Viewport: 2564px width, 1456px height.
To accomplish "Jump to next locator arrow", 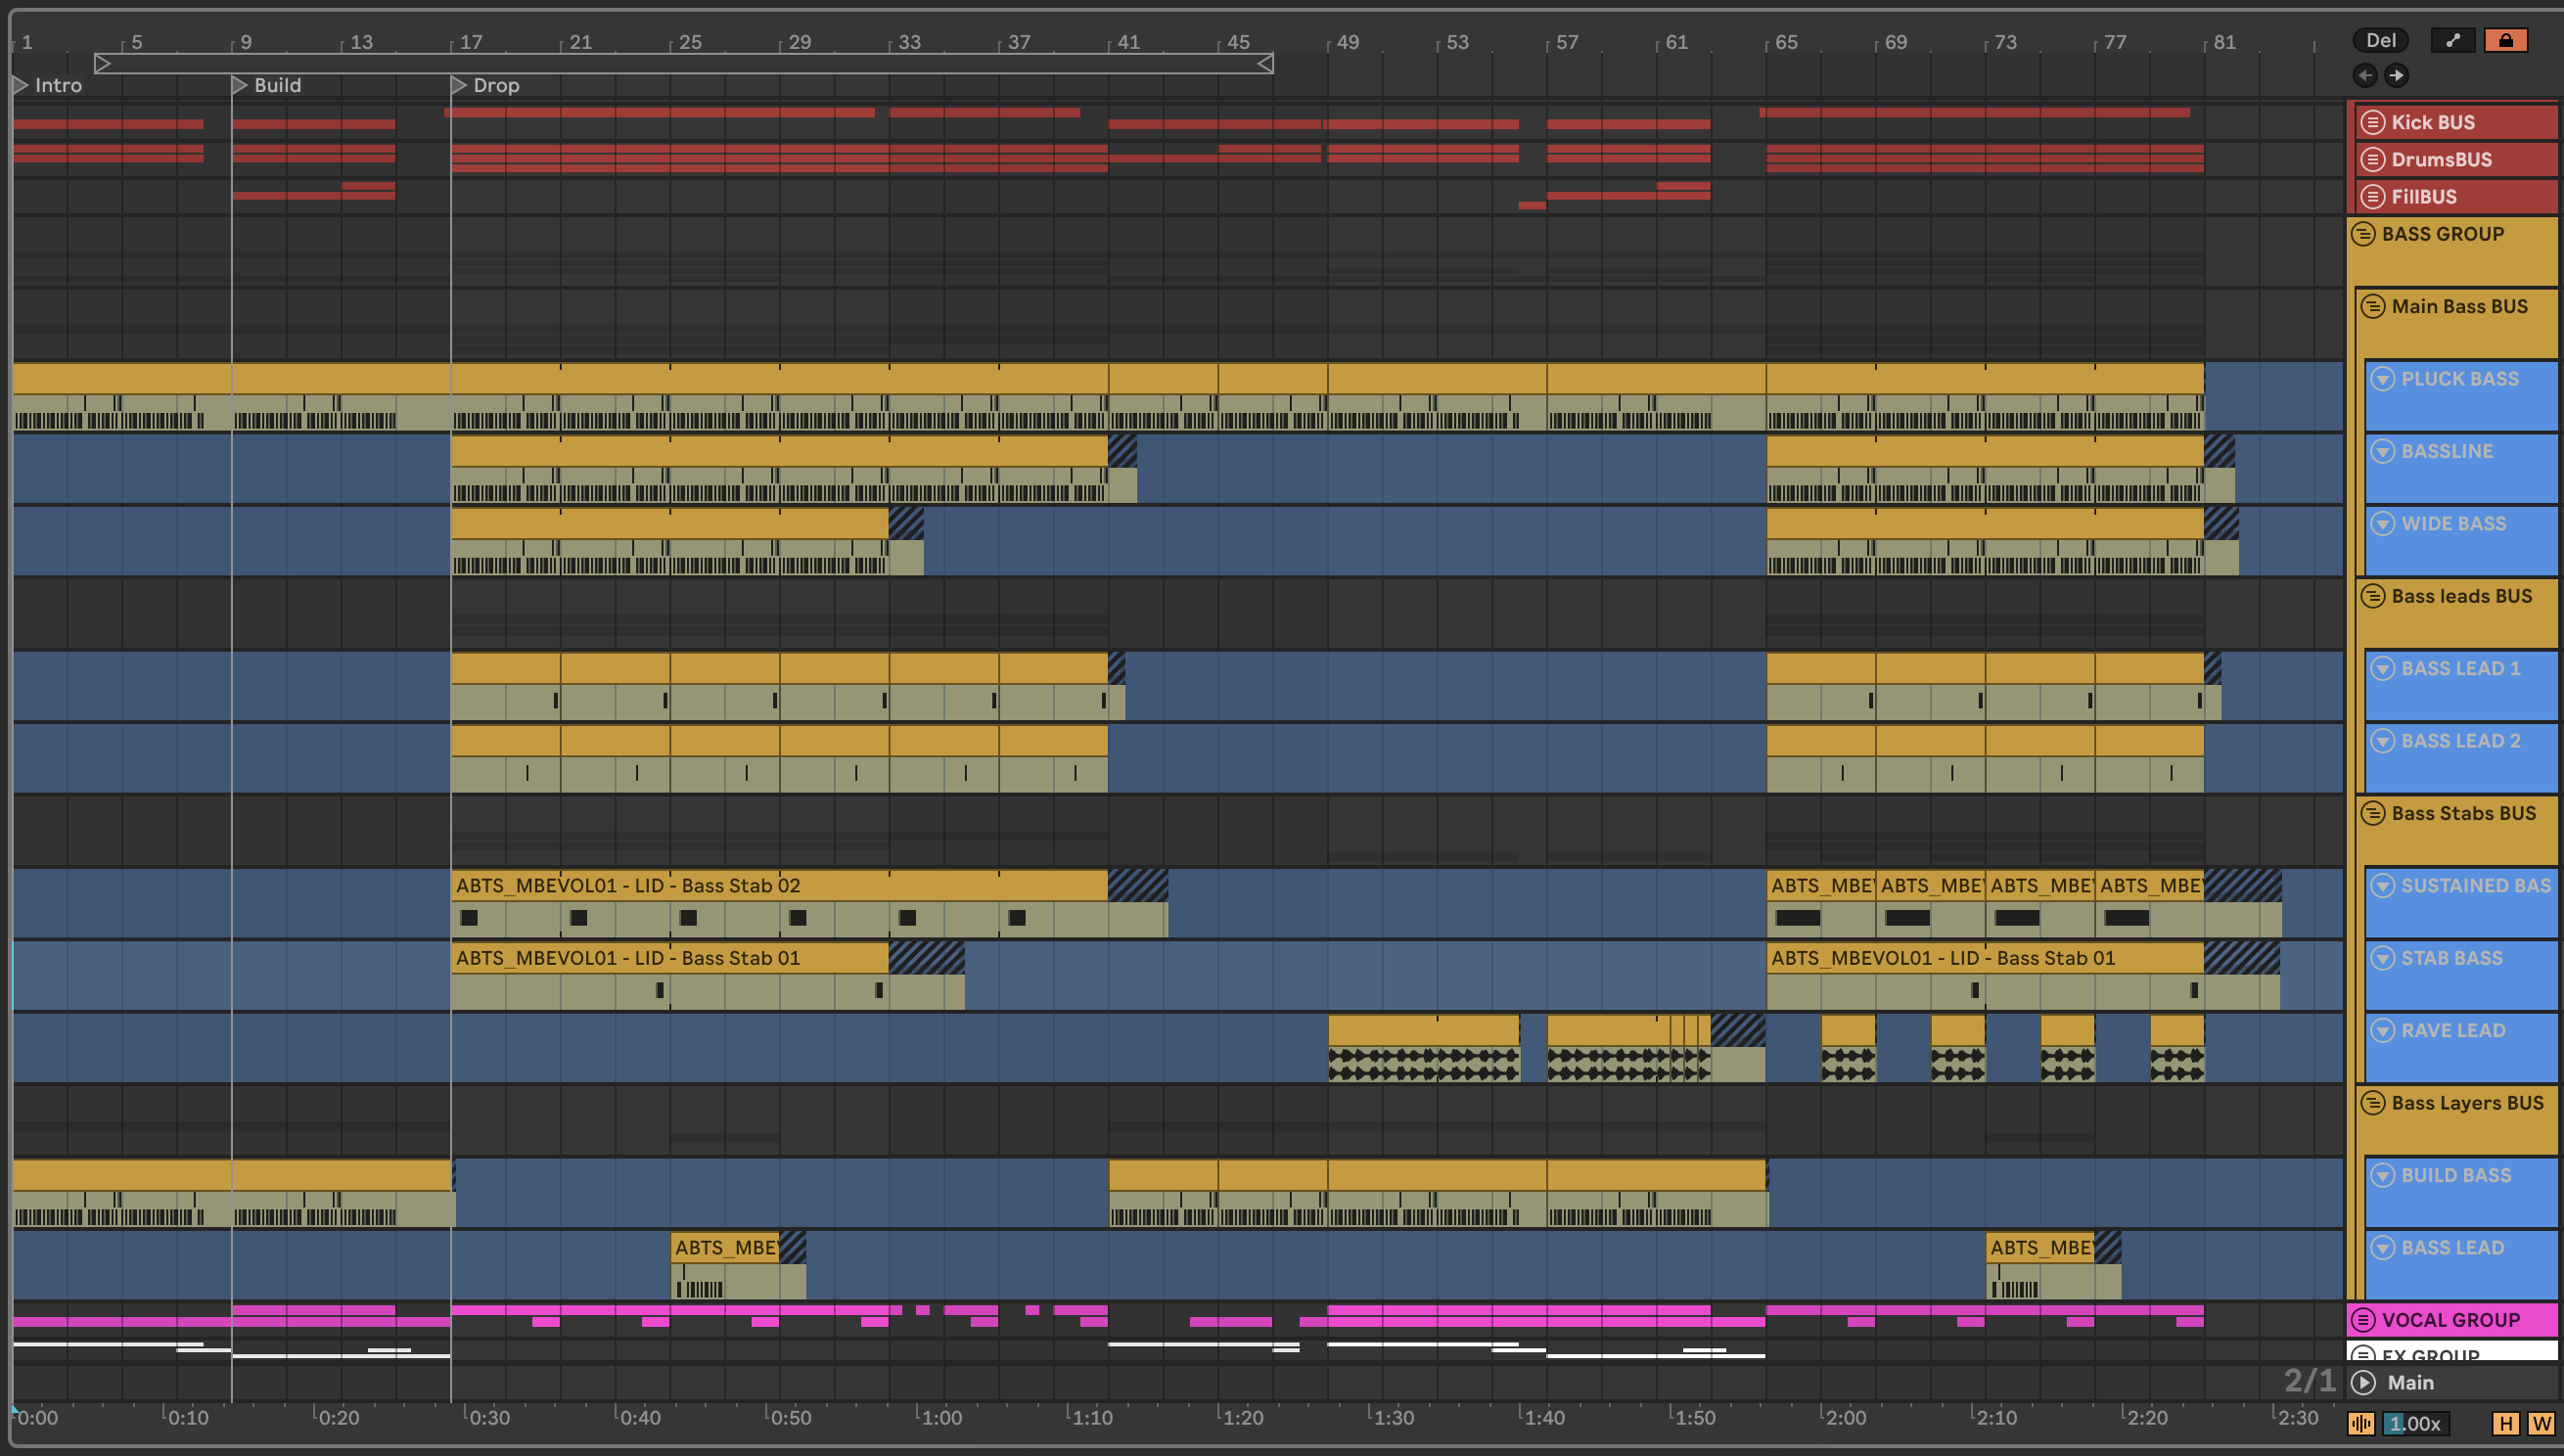I will coord(2397,75).
